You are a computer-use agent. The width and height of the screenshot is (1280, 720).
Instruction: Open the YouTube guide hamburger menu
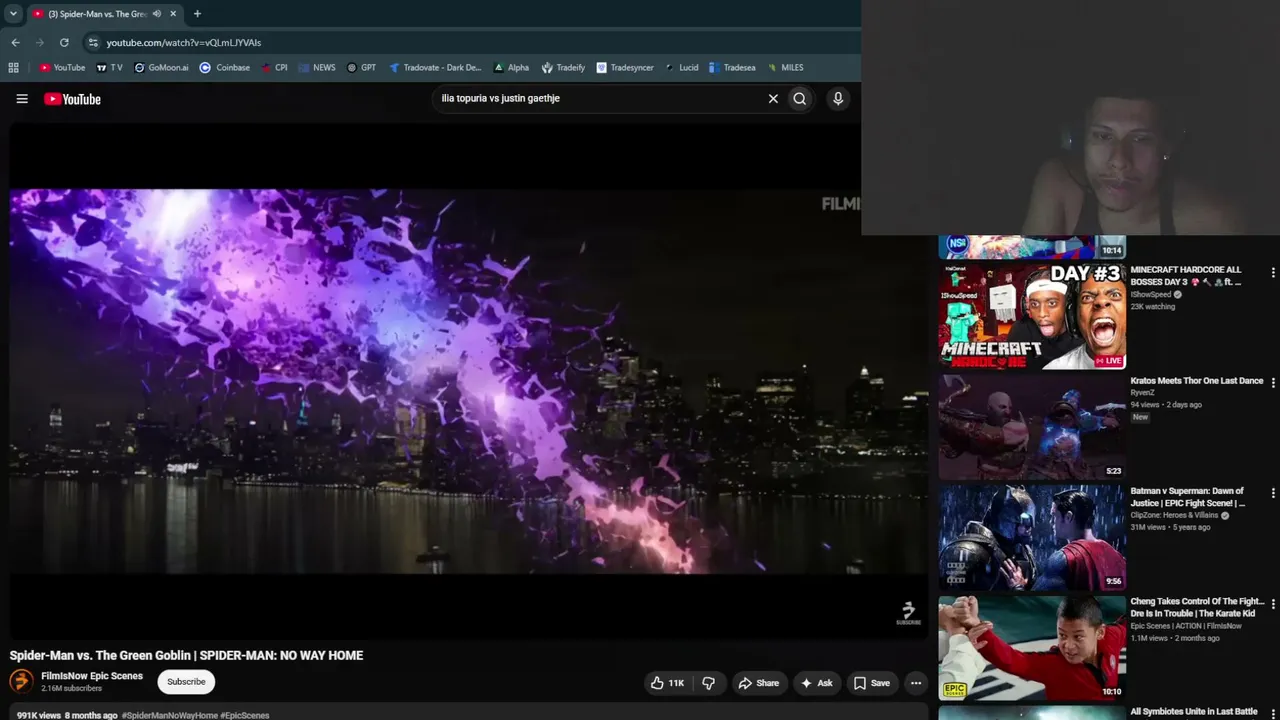pyautogui.click(x=22, y=99)
